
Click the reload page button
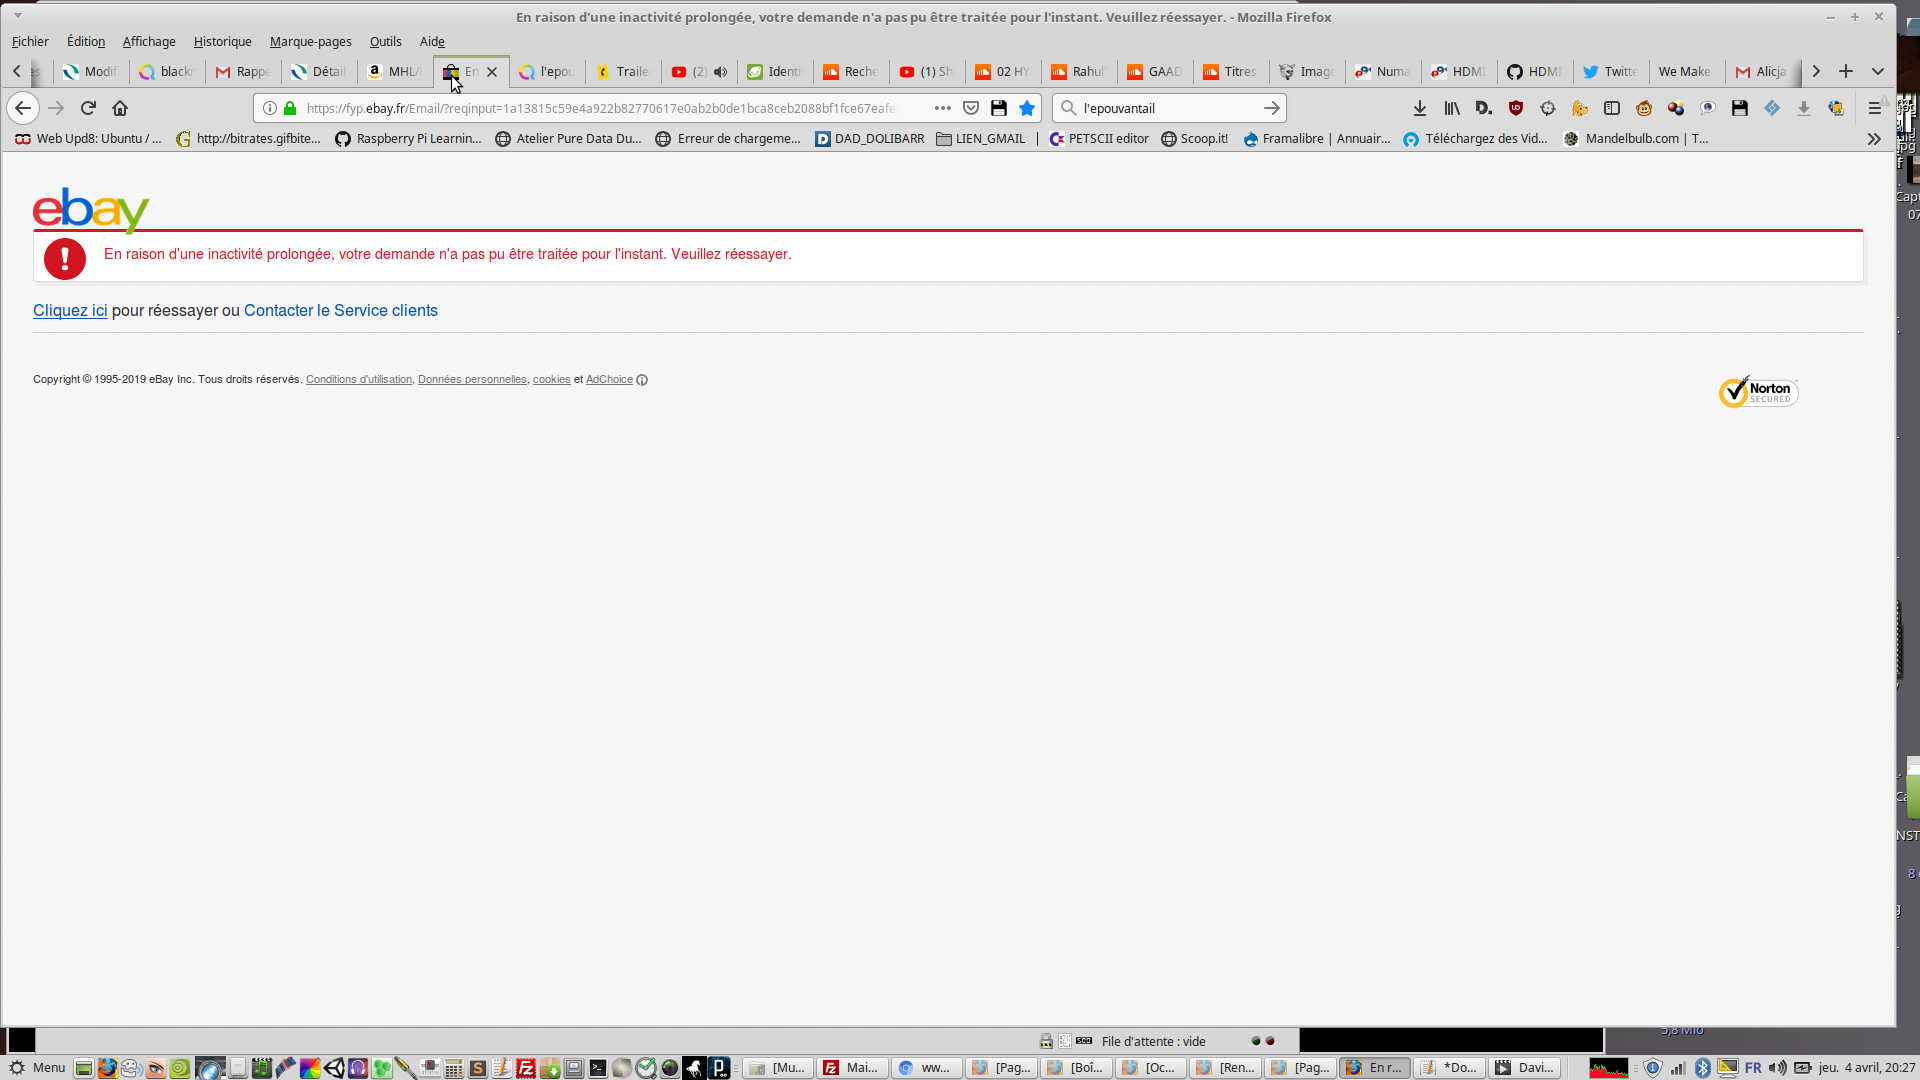click(x=88, y=108)
